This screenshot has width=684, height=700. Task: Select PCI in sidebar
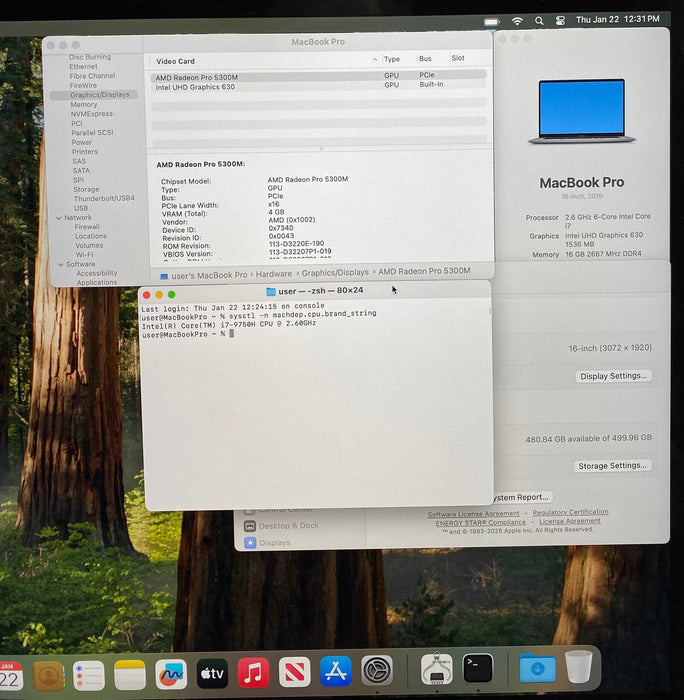point(77,123)
